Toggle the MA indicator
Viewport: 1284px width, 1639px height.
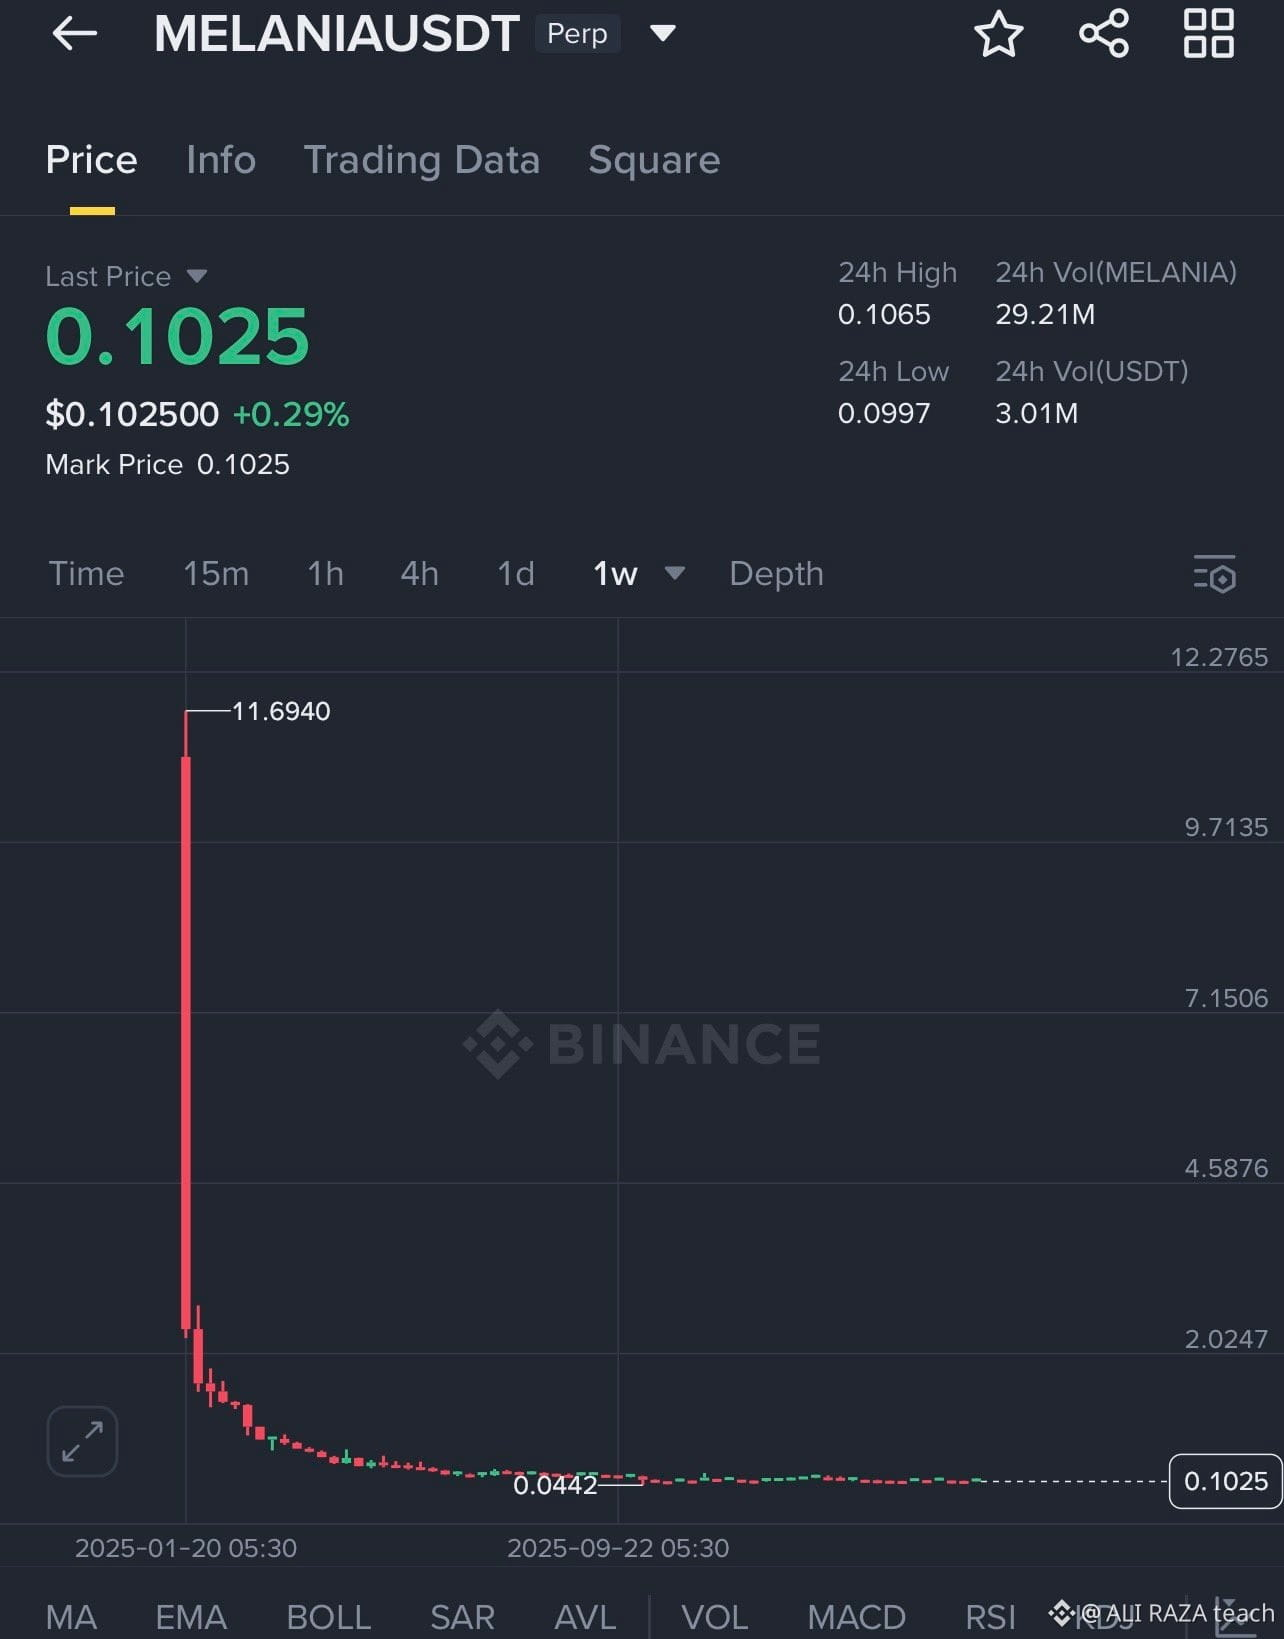[71, 1616]
